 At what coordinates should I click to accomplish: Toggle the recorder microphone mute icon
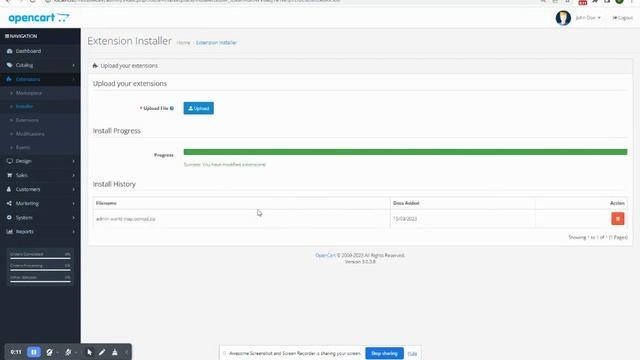pos(68,352)
